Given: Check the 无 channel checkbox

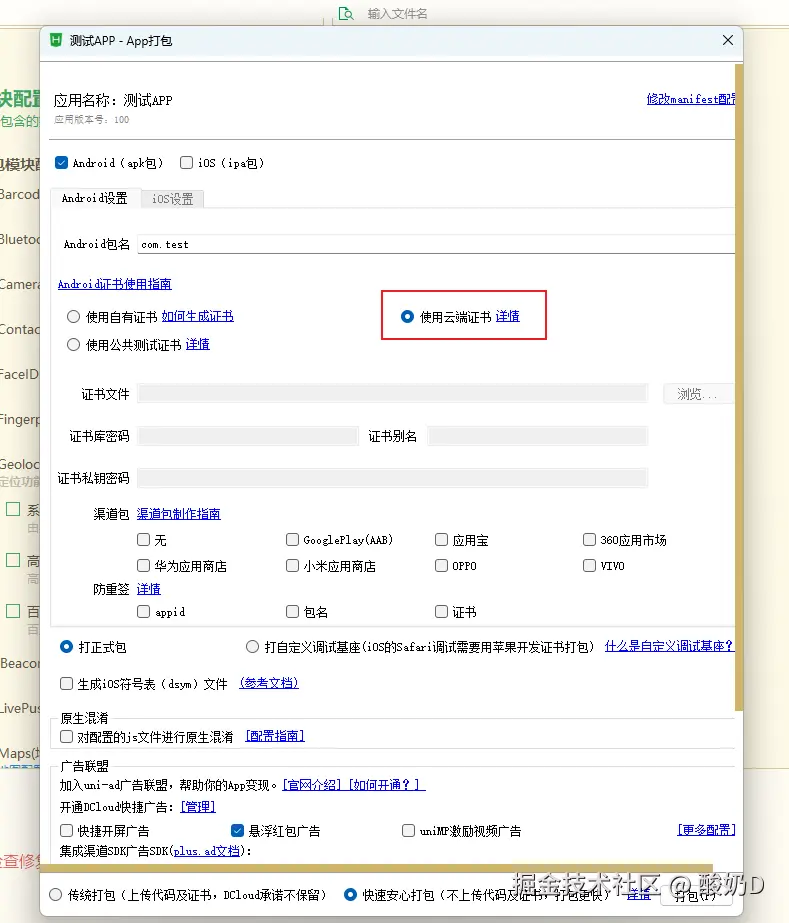Looking at the screenshot, I should pos(143,539).
